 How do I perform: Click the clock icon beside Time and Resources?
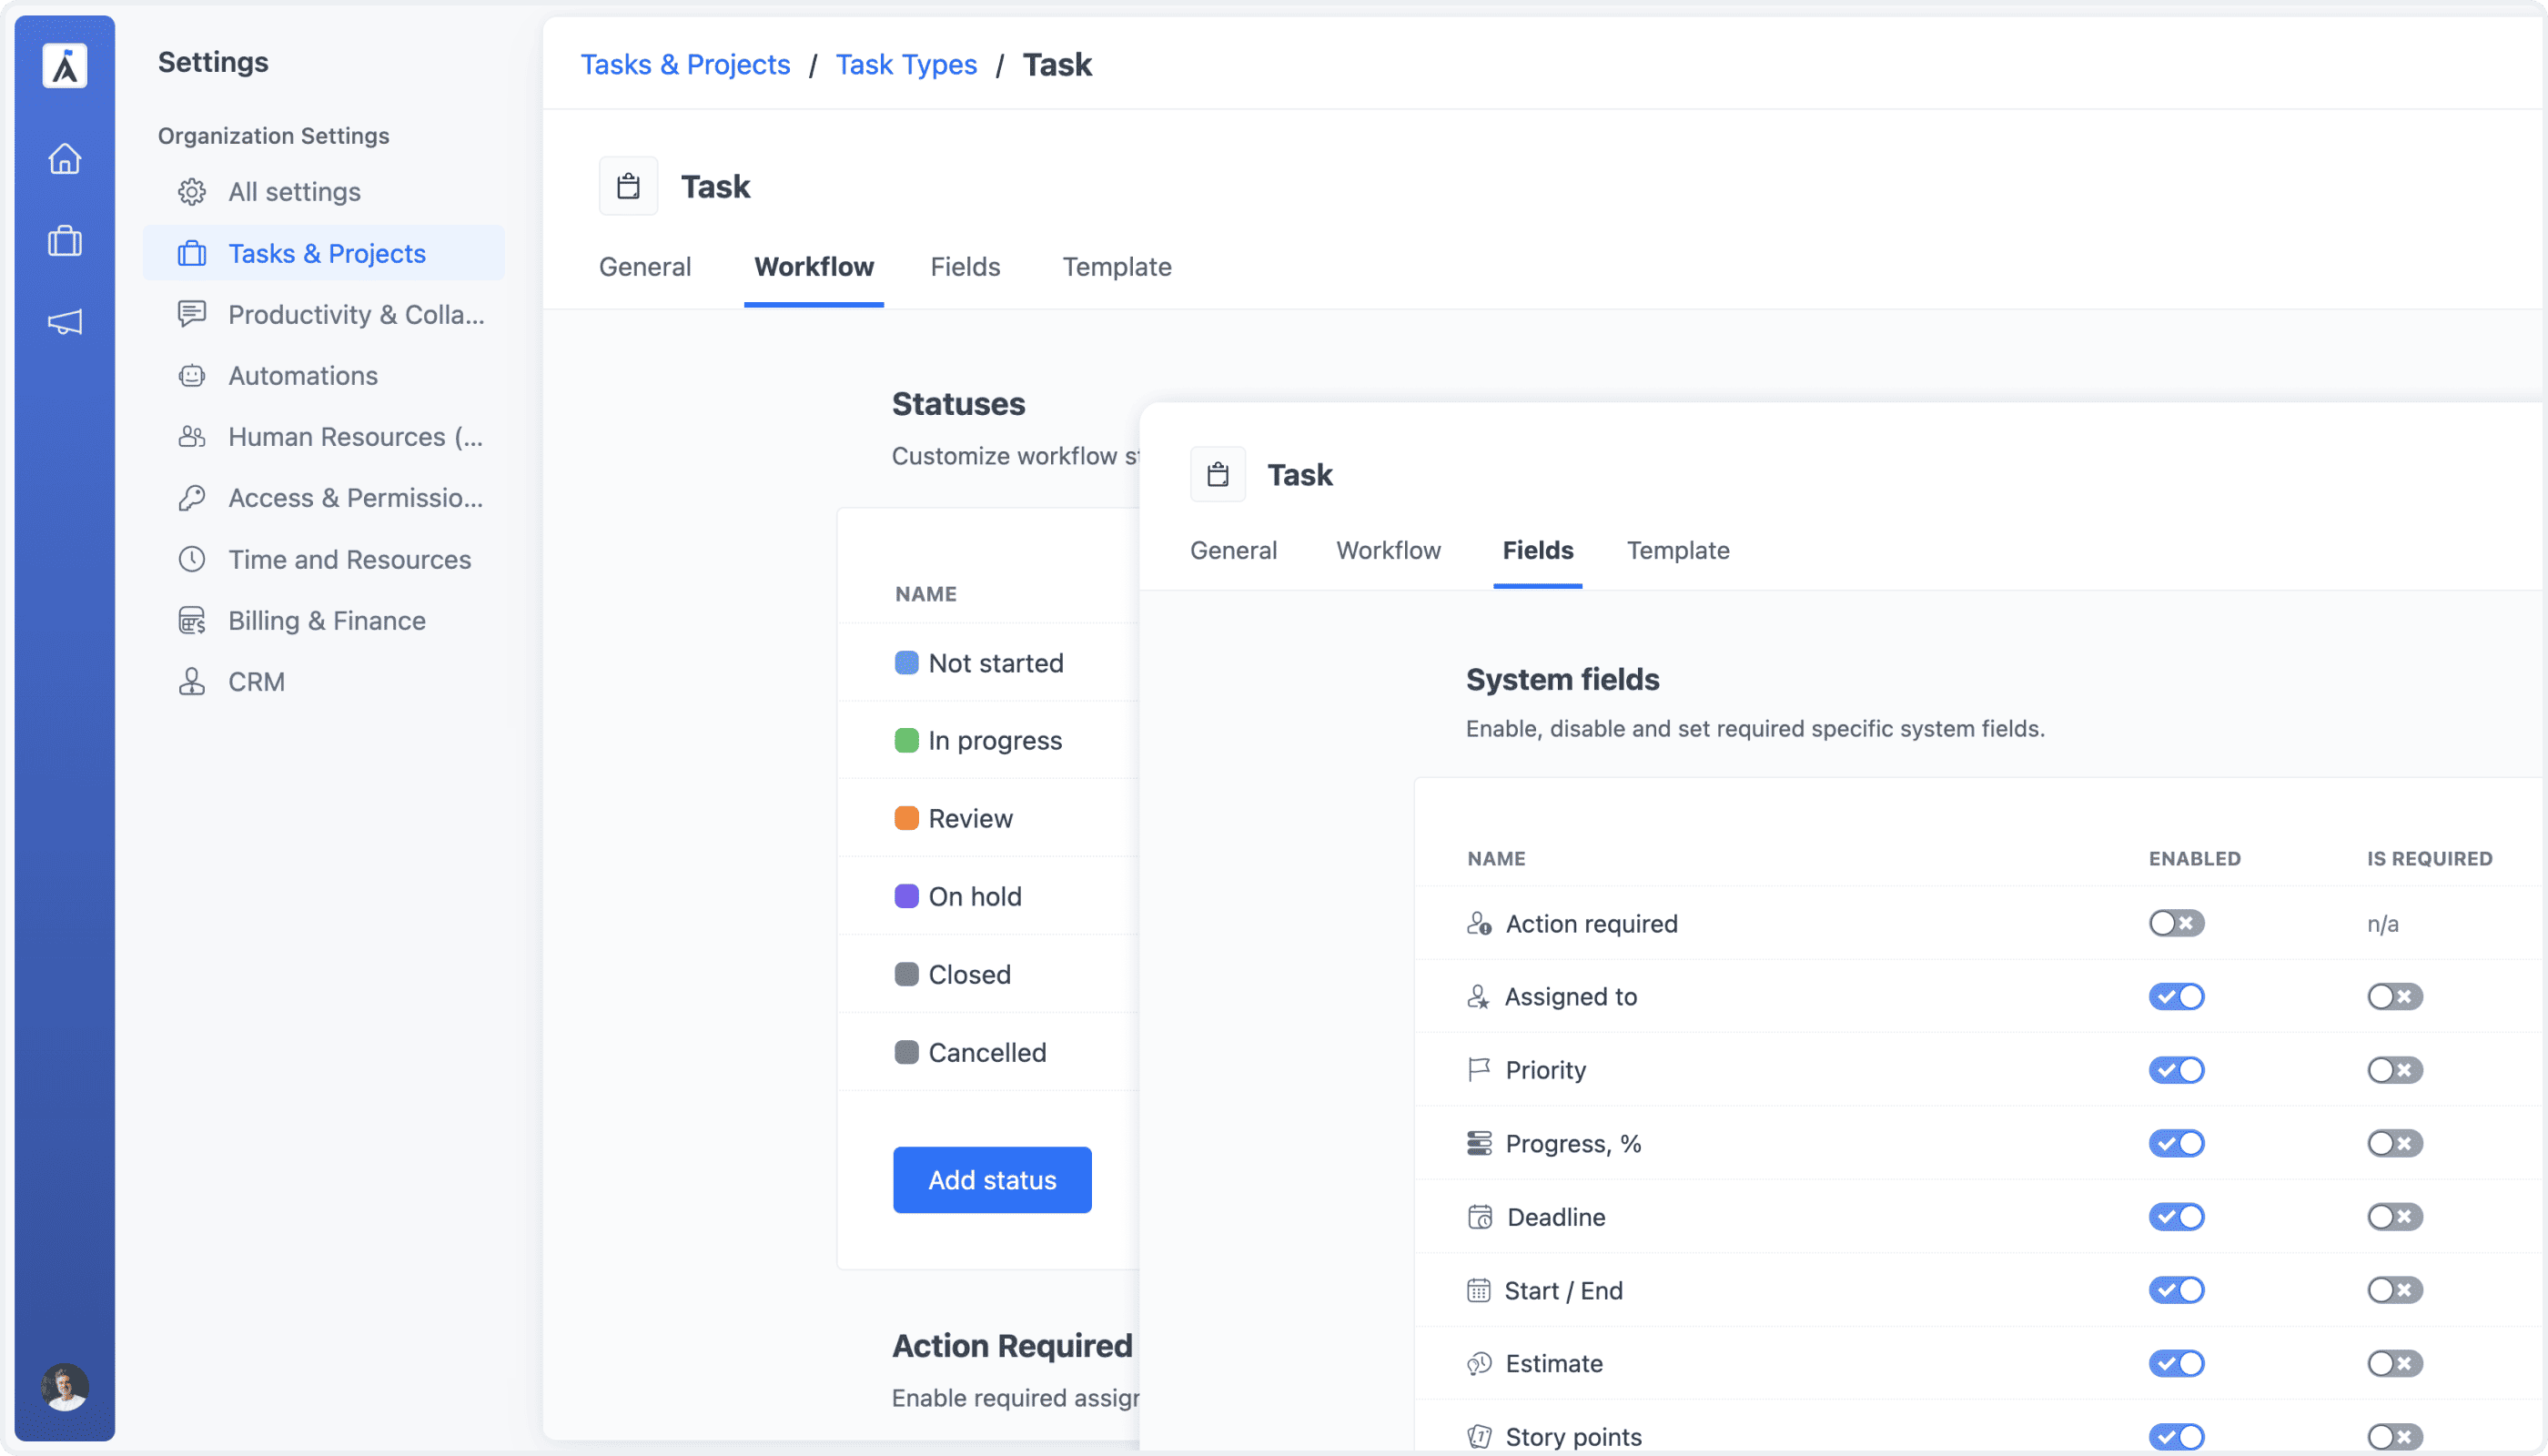pos(192,559)
